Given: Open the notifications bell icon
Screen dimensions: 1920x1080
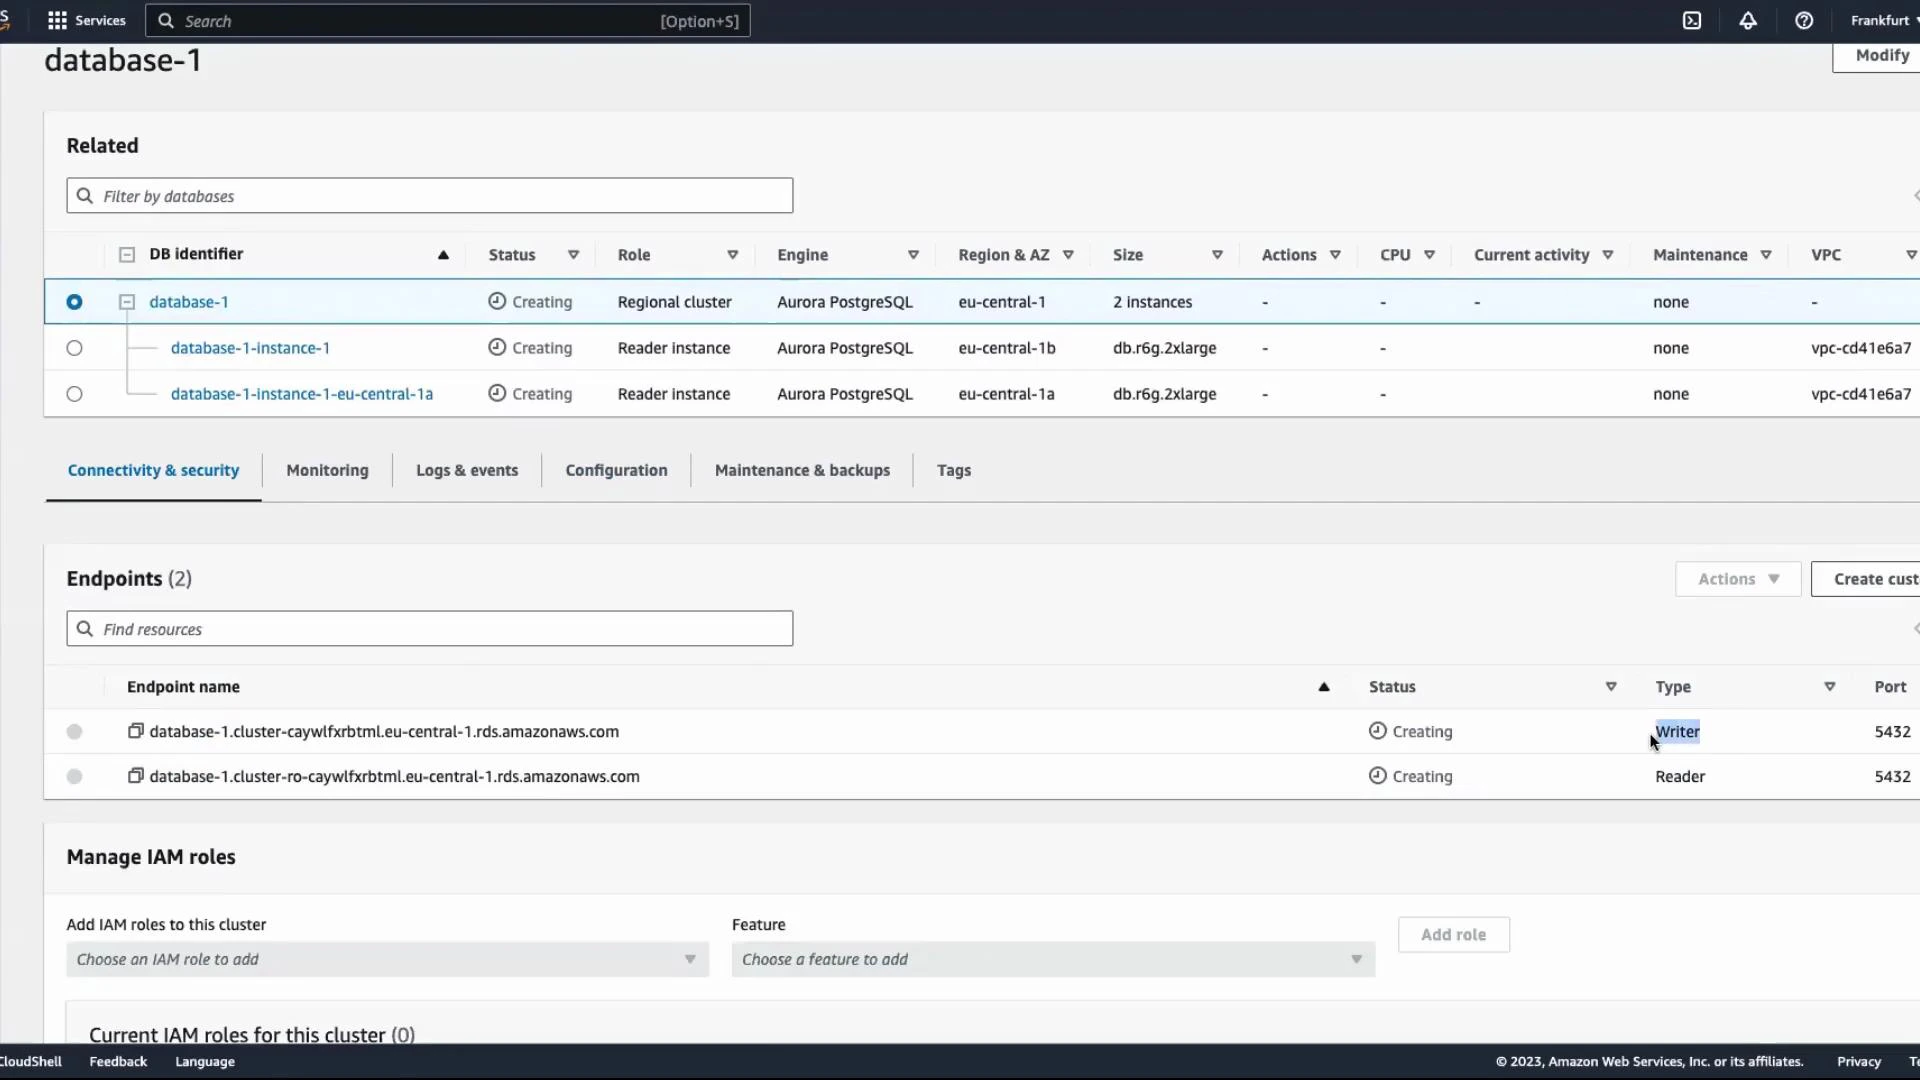Looking at the screenshot, I should (x=1748, y=20).
